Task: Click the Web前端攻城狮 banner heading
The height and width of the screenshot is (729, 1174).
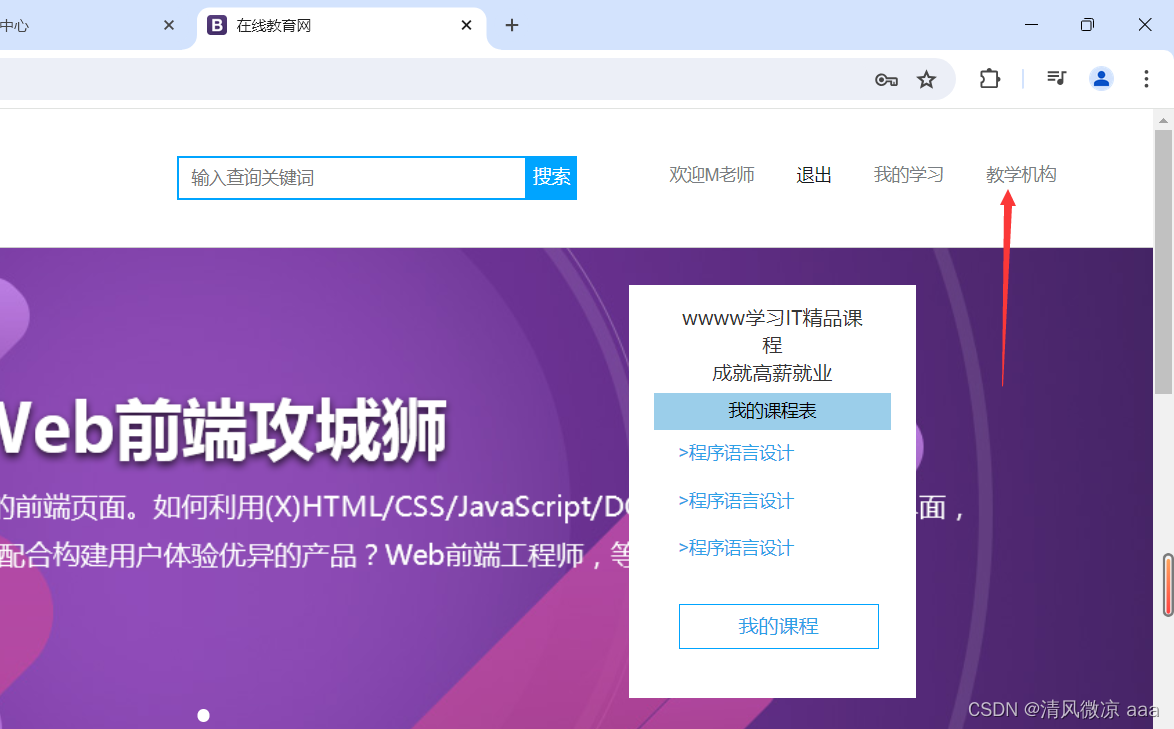Action: coord(223,429)
